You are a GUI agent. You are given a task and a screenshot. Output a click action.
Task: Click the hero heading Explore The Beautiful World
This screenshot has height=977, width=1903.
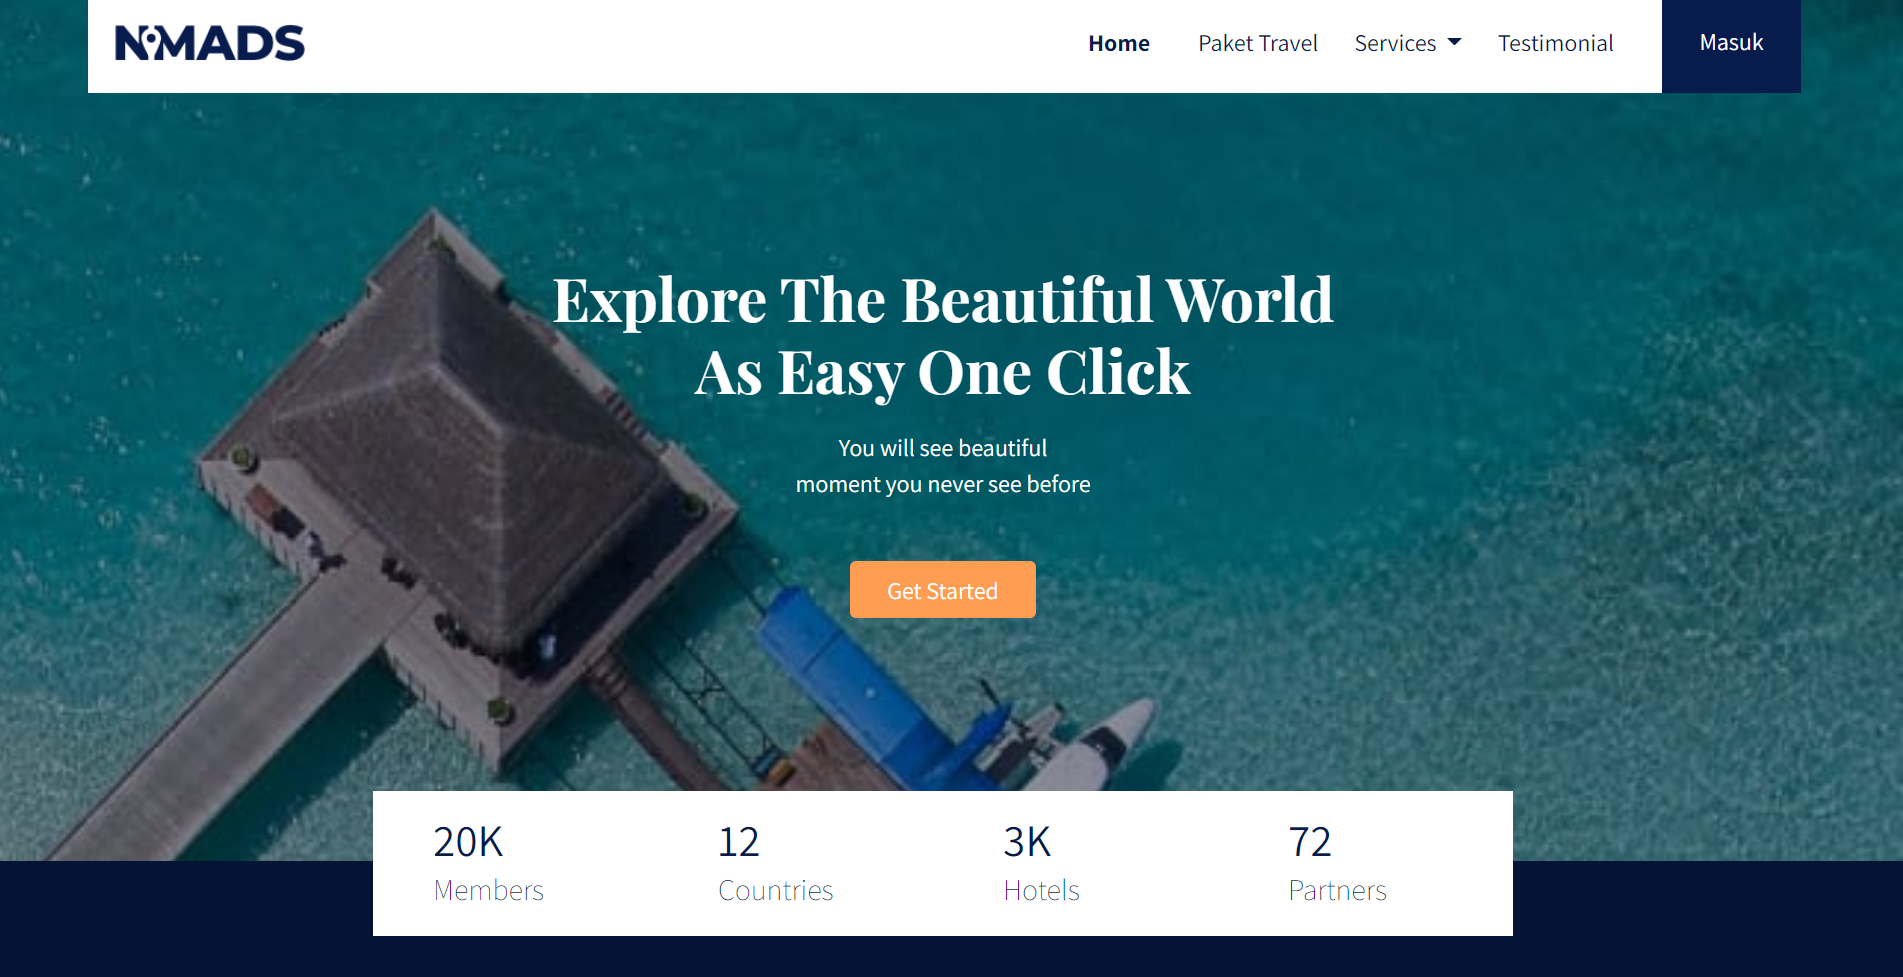pyautogui.click(x=942, y=299)
